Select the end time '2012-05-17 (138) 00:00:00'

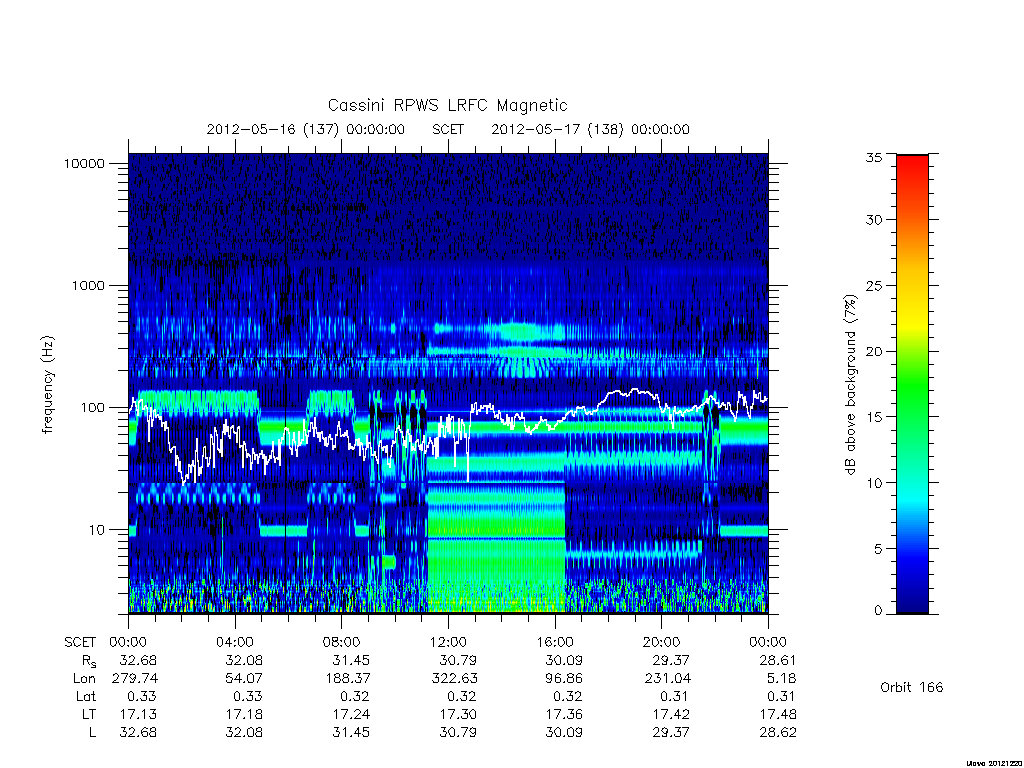590,129
